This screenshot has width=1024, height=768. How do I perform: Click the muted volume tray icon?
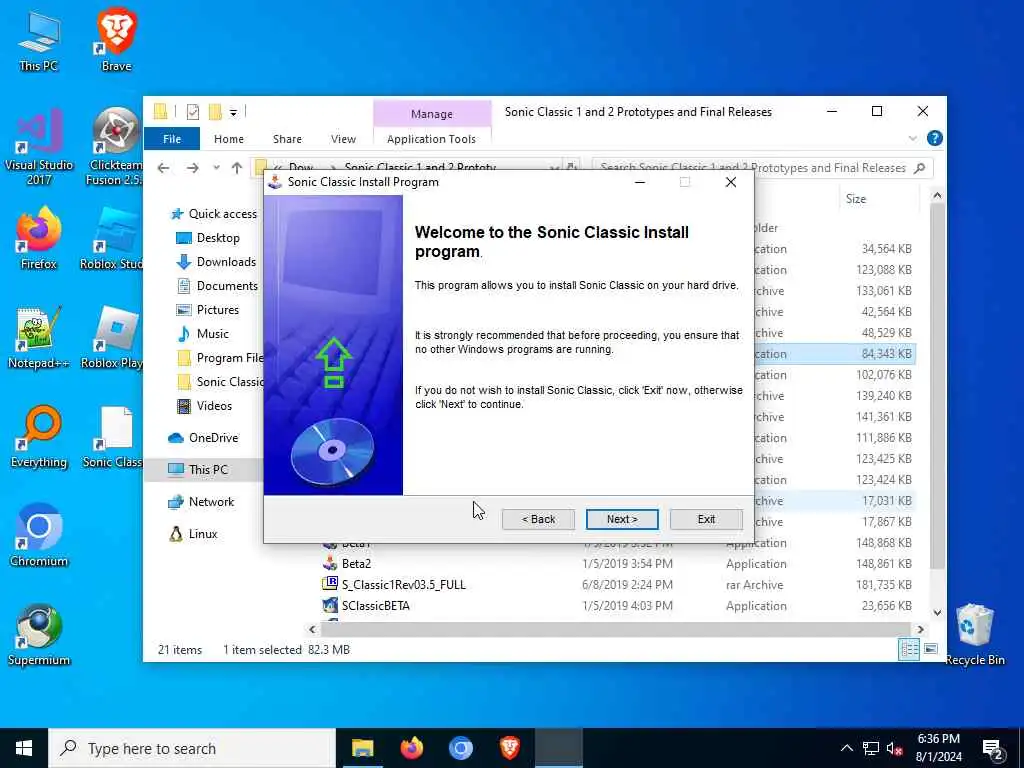895,748
